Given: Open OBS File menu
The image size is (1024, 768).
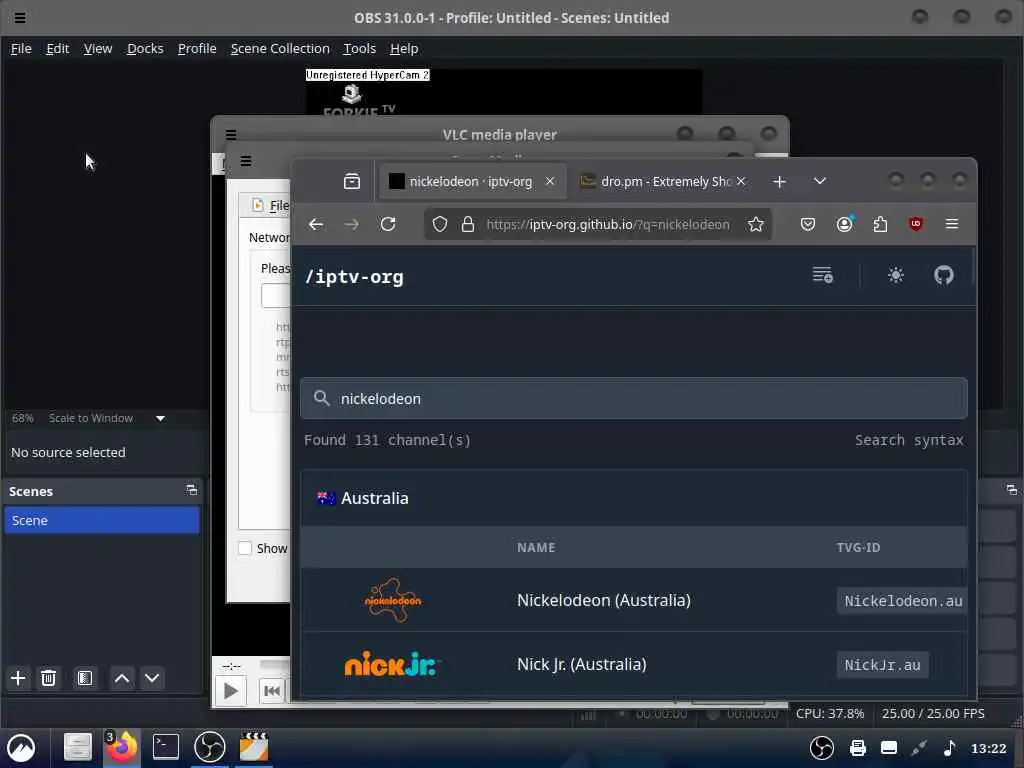Looking at the screenshot, I should (x=21, y=48).
